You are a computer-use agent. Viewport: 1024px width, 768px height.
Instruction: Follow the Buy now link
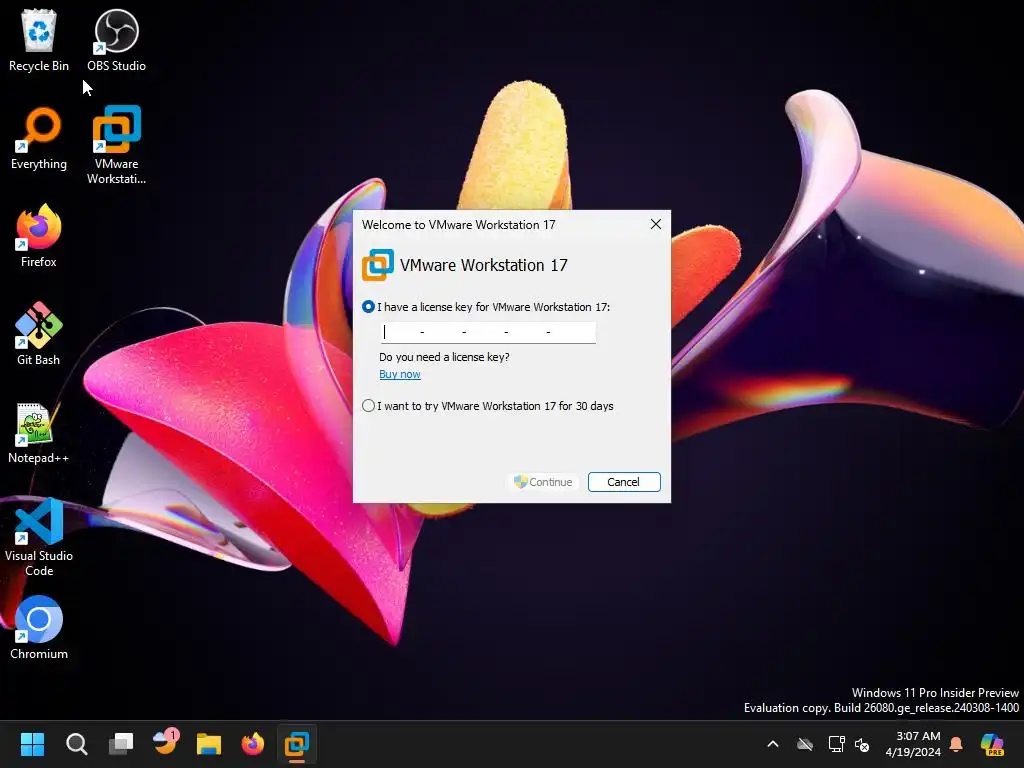tap(400, 374)
